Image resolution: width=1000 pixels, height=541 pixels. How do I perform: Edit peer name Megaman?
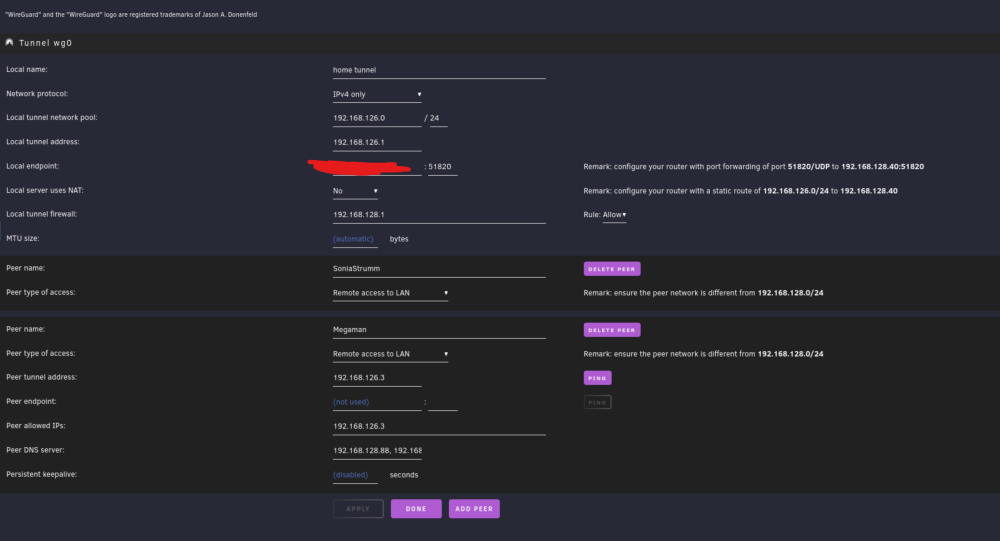(439, 330)
